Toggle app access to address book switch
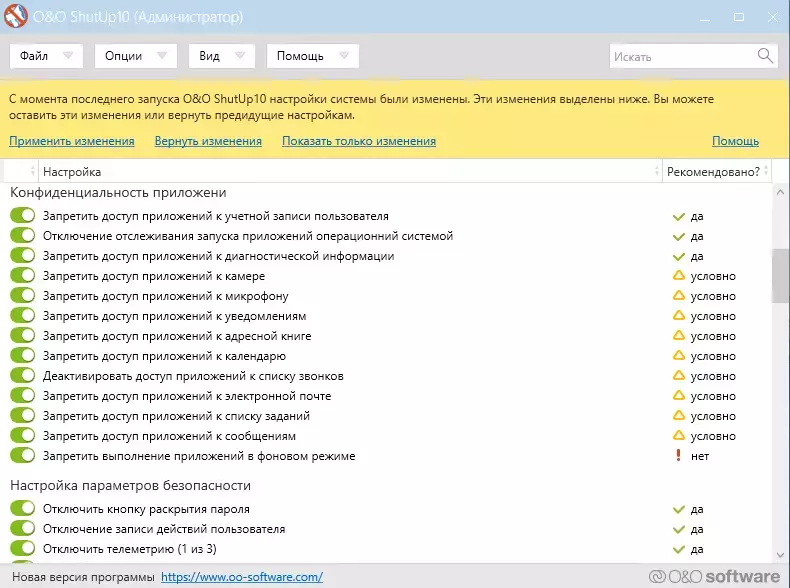The image size is (790, 588). [22, 335]
